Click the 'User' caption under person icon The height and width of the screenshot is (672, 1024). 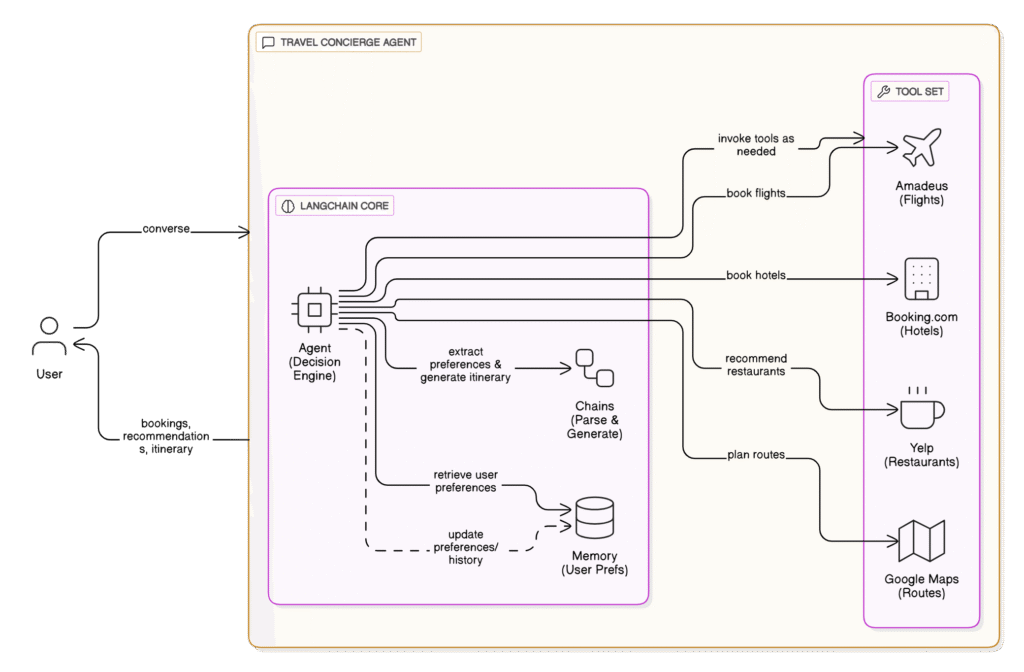(49, 374)
